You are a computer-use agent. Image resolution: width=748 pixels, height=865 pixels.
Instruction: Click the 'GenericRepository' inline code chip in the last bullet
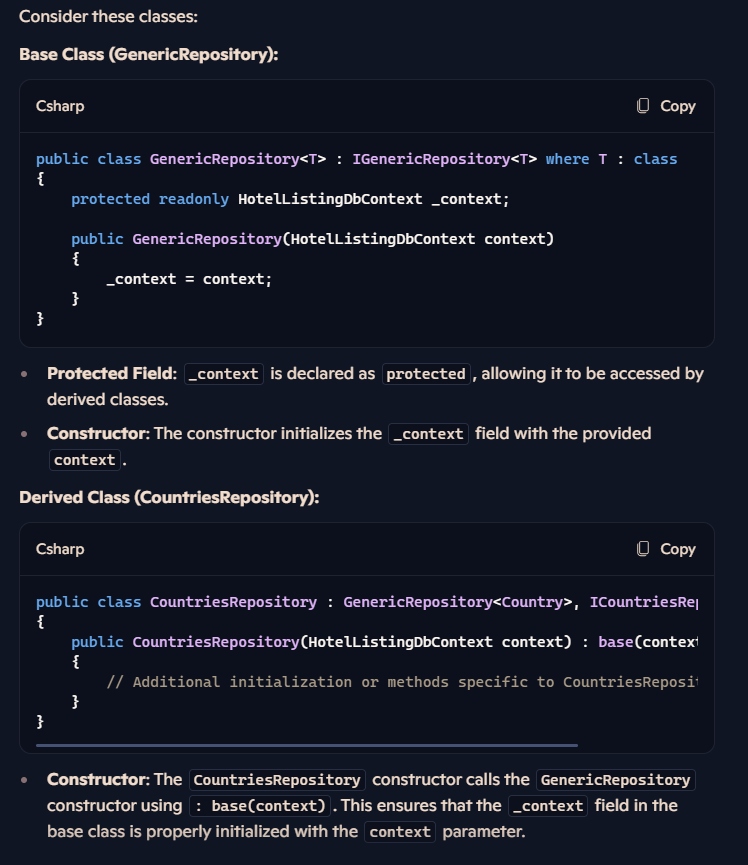coord(616,780)
